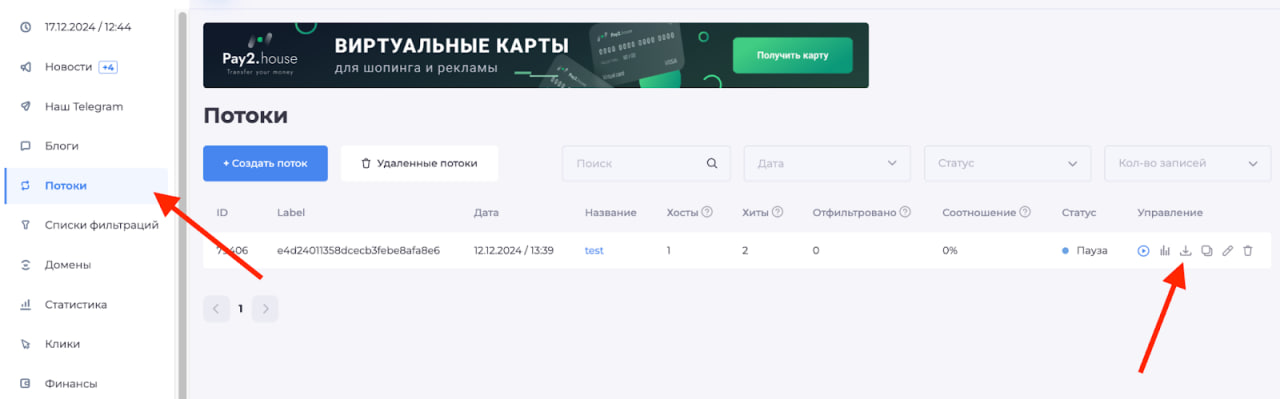Expand the Статус filter dropdown

coord(1007,163)
